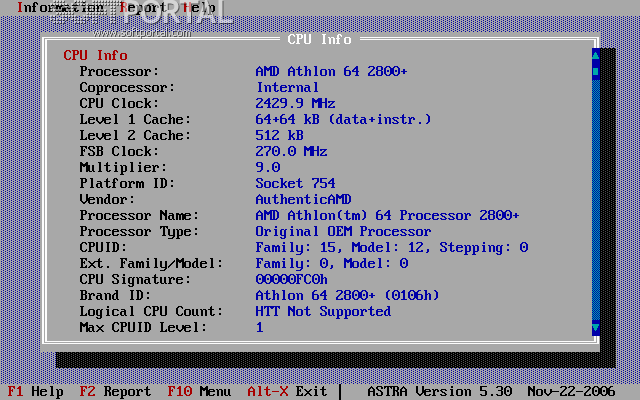Select the value '512 kB'
Viewport: 640px width, 400px height.
279,135
